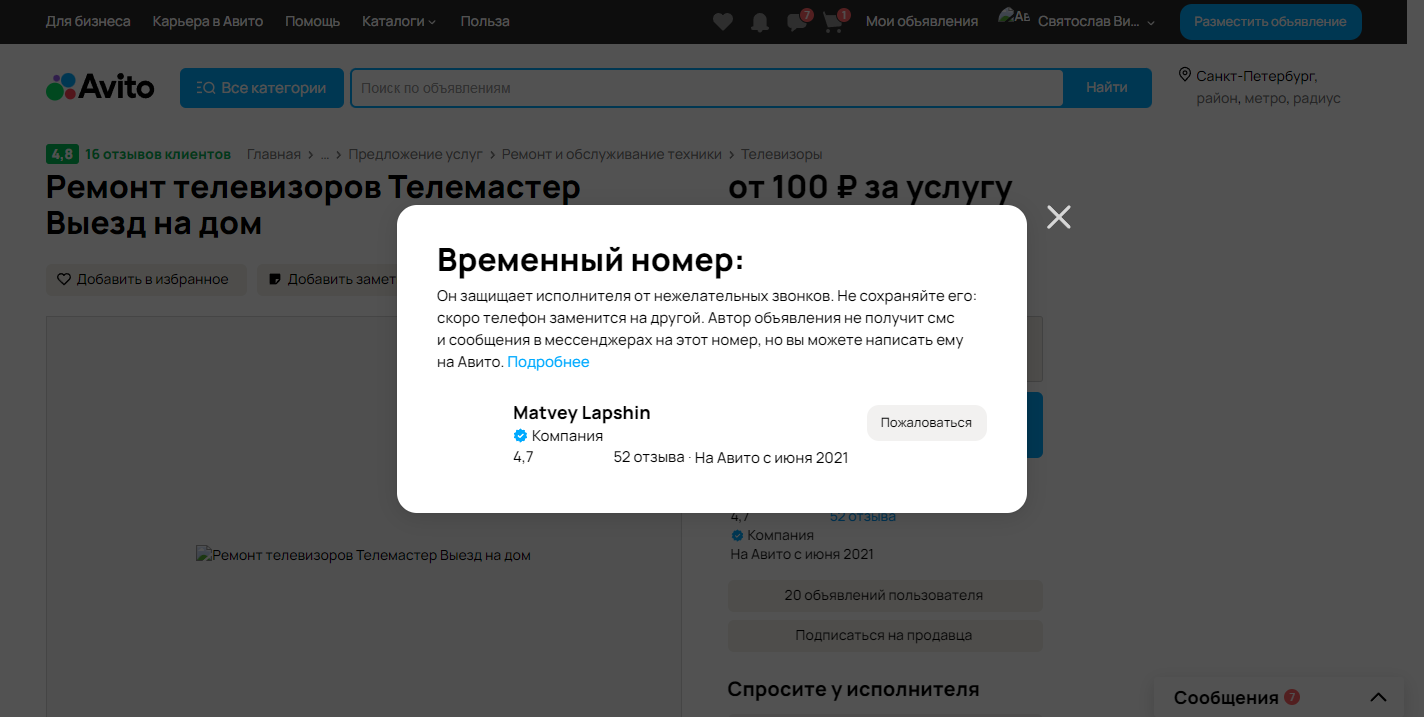This screenshot has height=717, width=1424.
Task: Open Для бизнеса link
Action: (88, 21)
